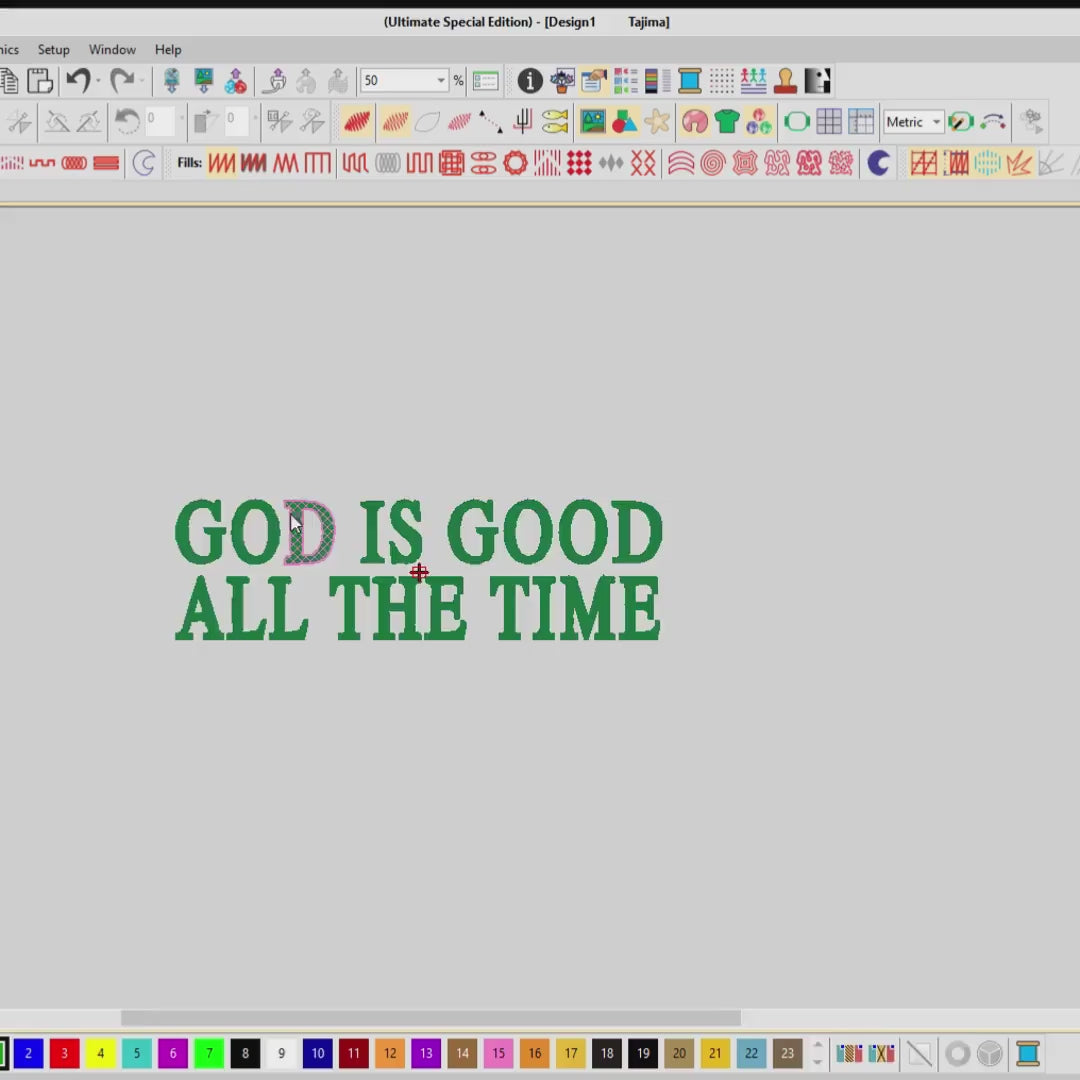This screenshot has width=1080, height=1080.
Task: Open the Metric units dropdown
Action: [936, 122]
